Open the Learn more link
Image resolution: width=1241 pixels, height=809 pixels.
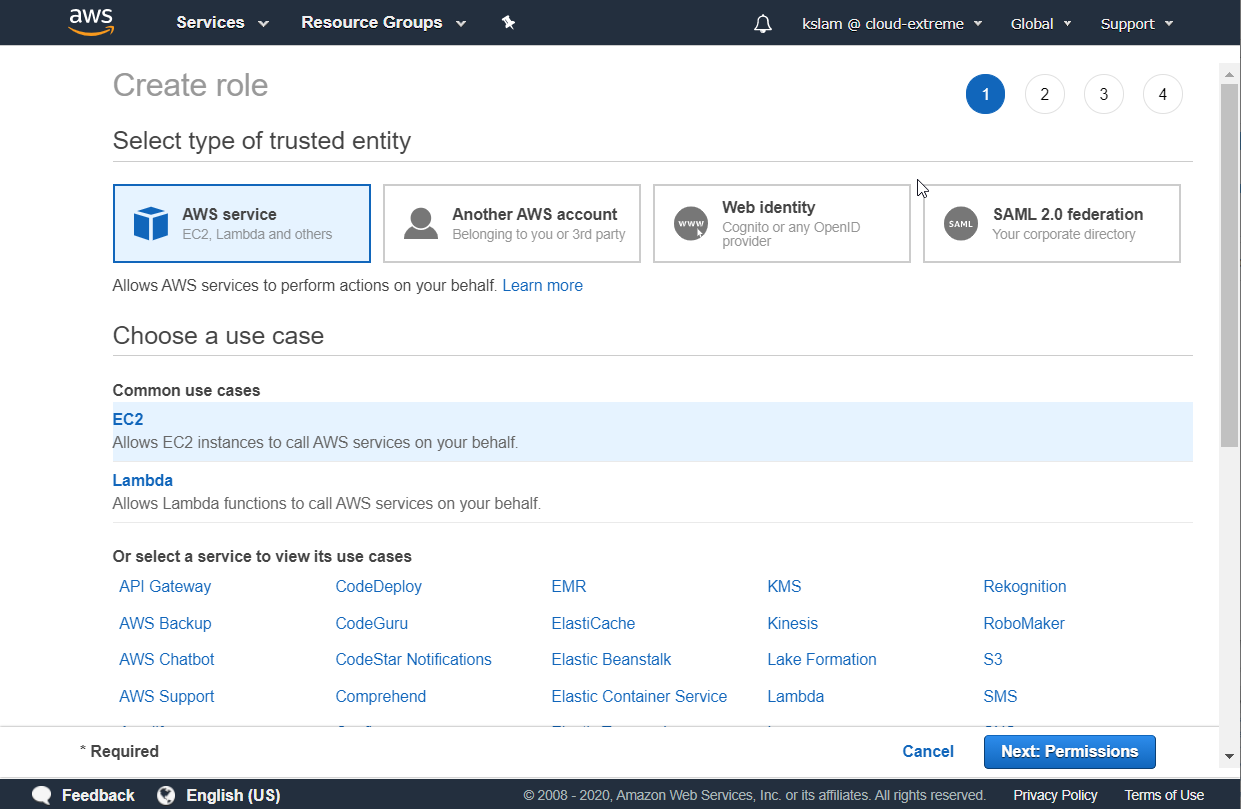tap(542, 285)
